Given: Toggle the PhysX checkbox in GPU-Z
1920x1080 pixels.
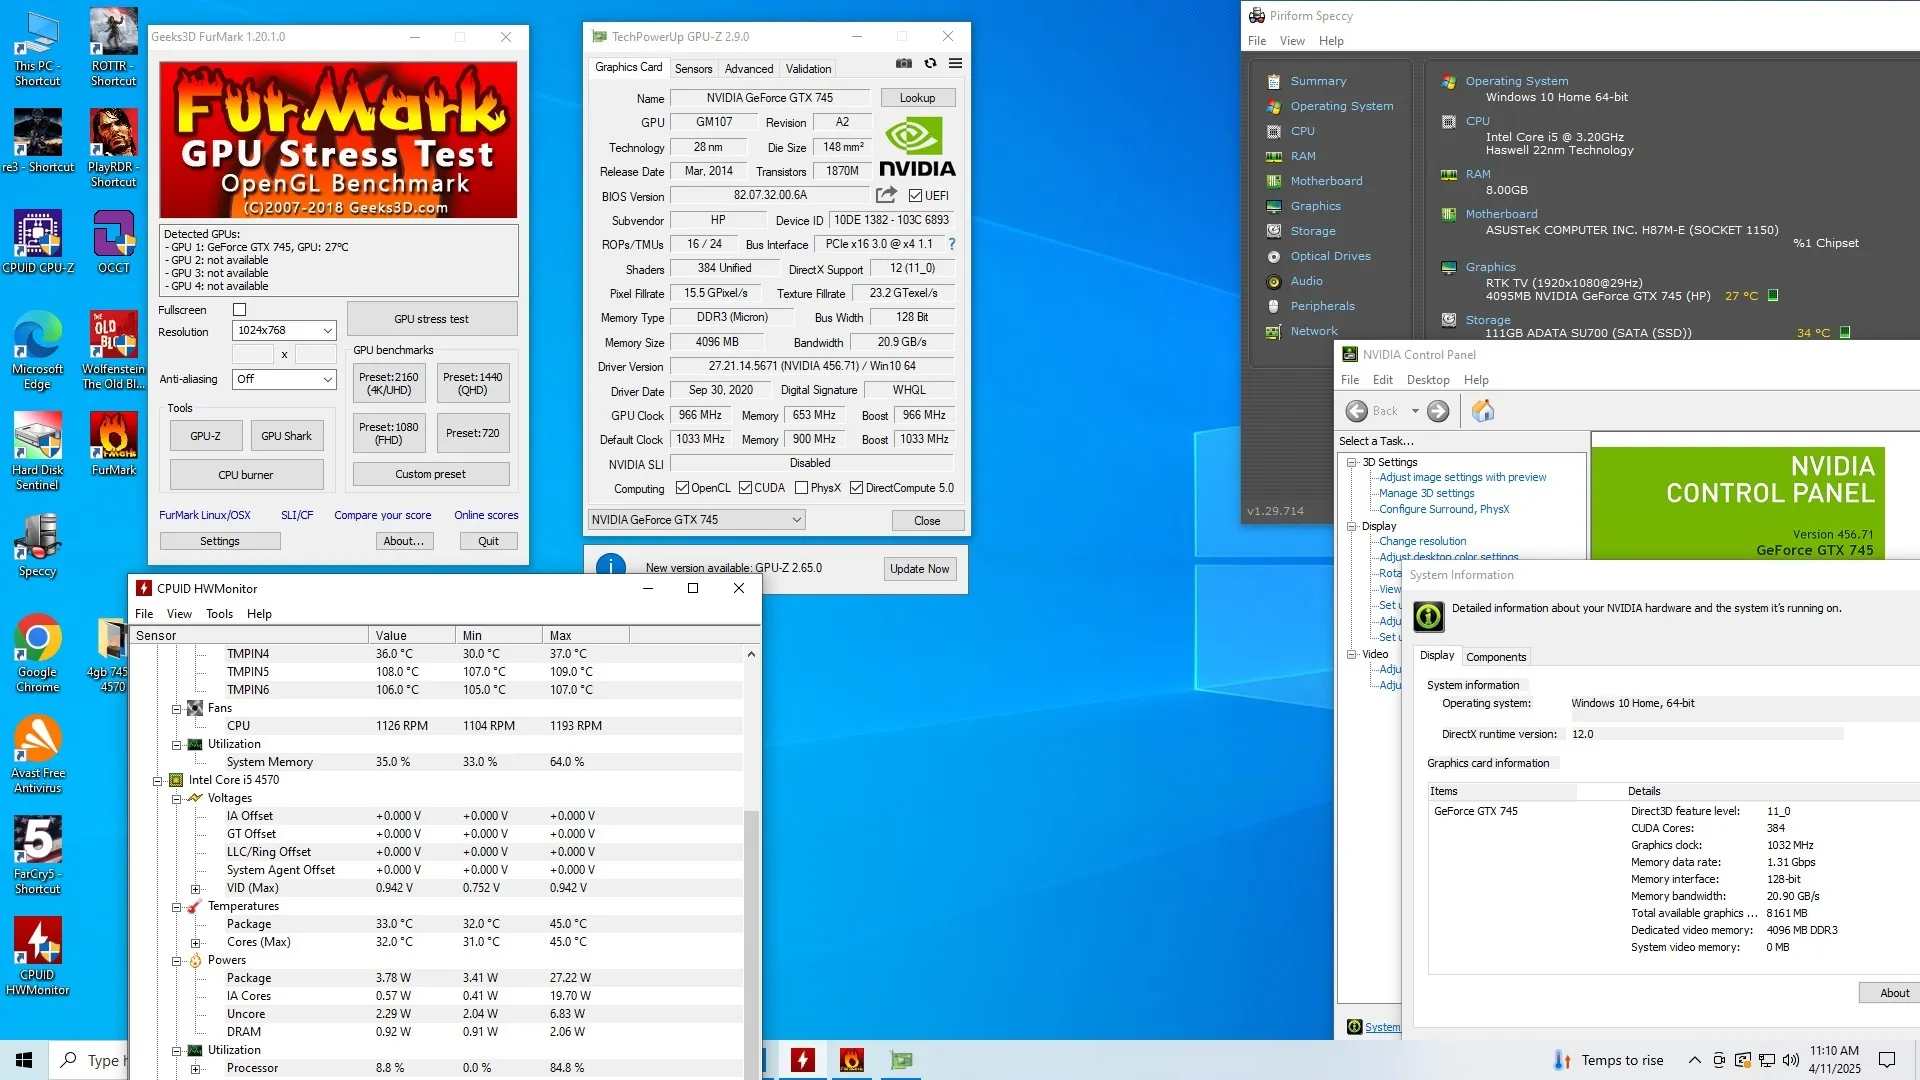Looking at the screenshot, I should [801, 488].
